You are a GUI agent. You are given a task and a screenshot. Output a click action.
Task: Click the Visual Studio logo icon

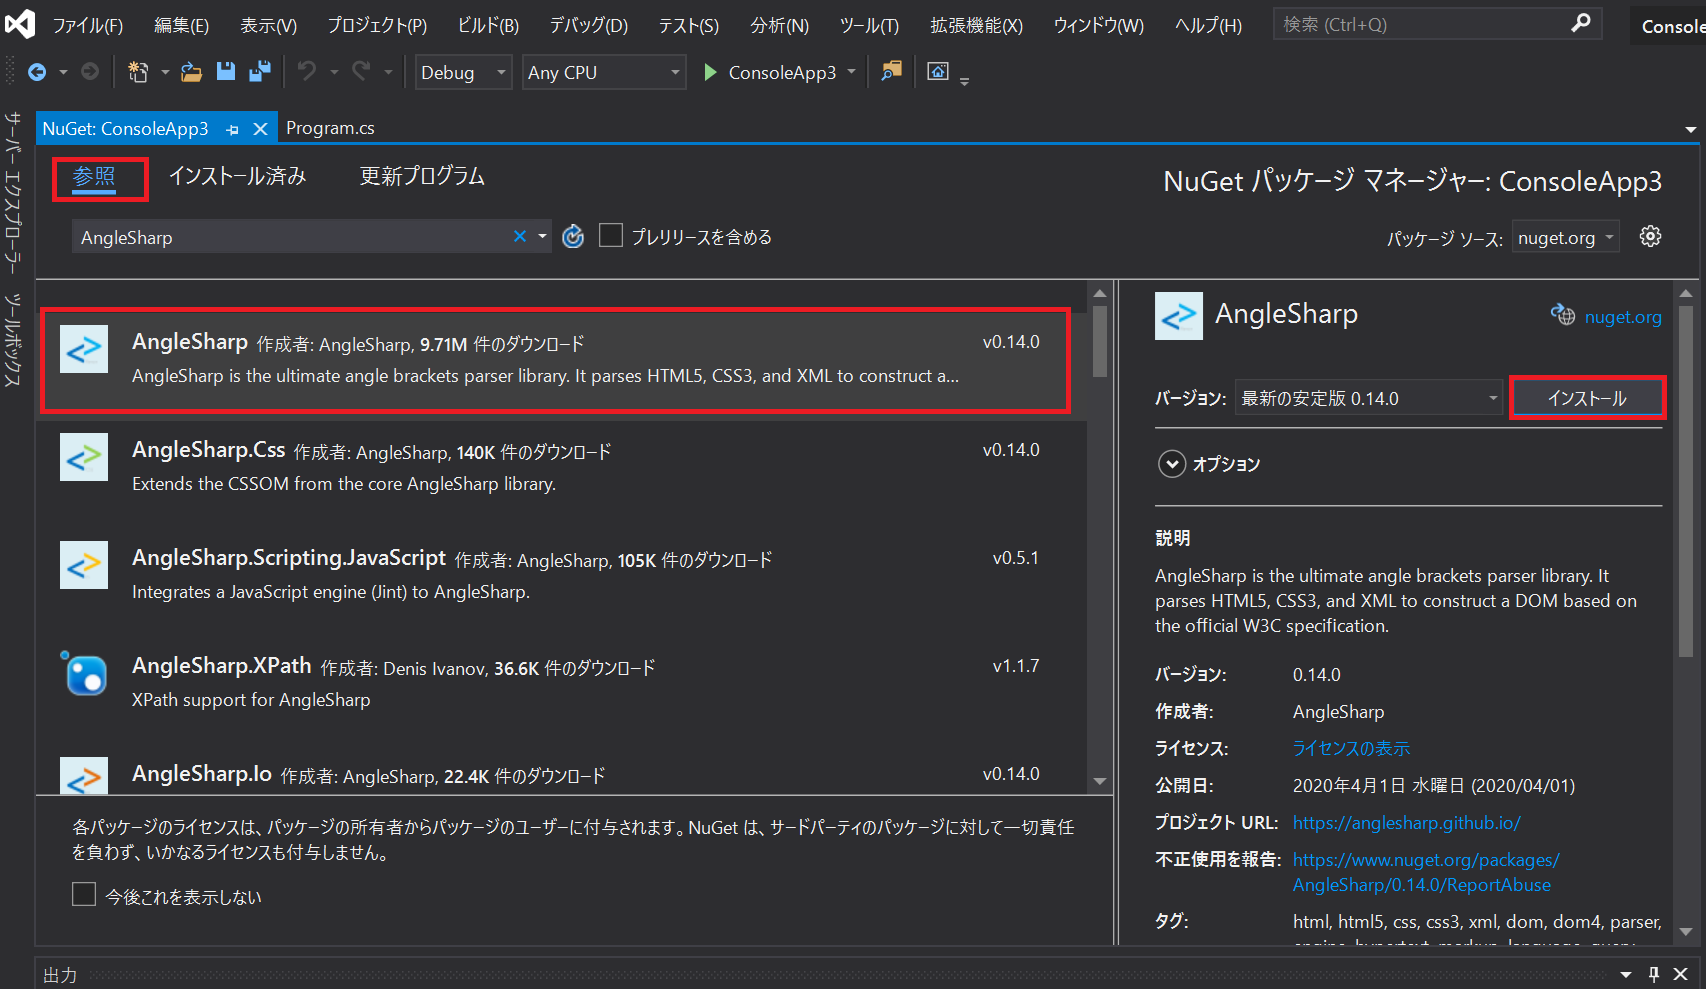(19, 24)
